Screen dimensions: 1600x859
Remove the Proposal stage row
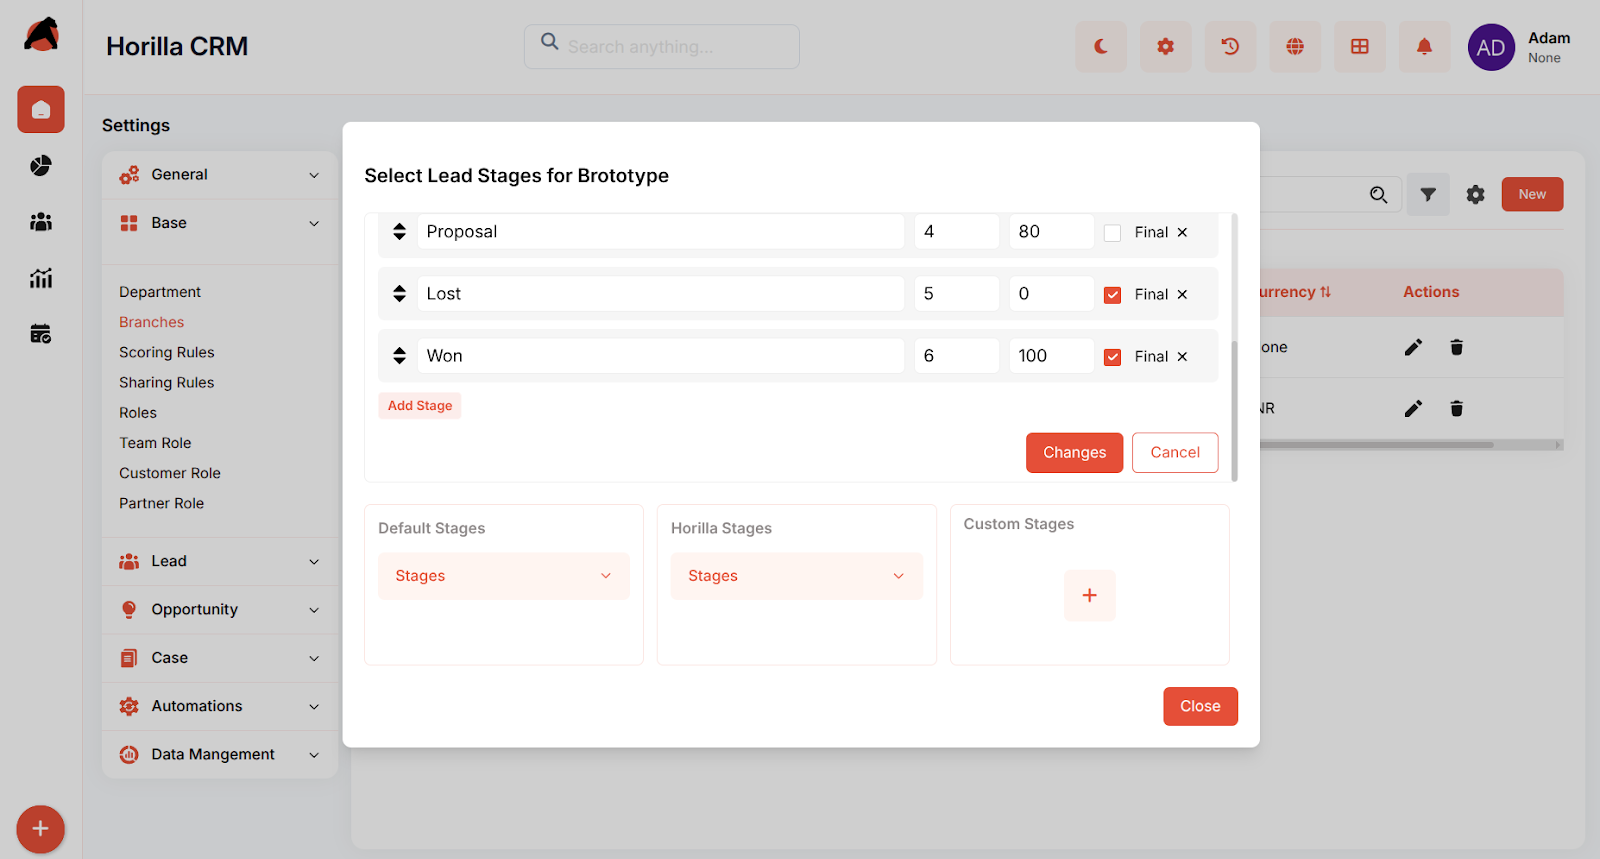(1182, 232)
